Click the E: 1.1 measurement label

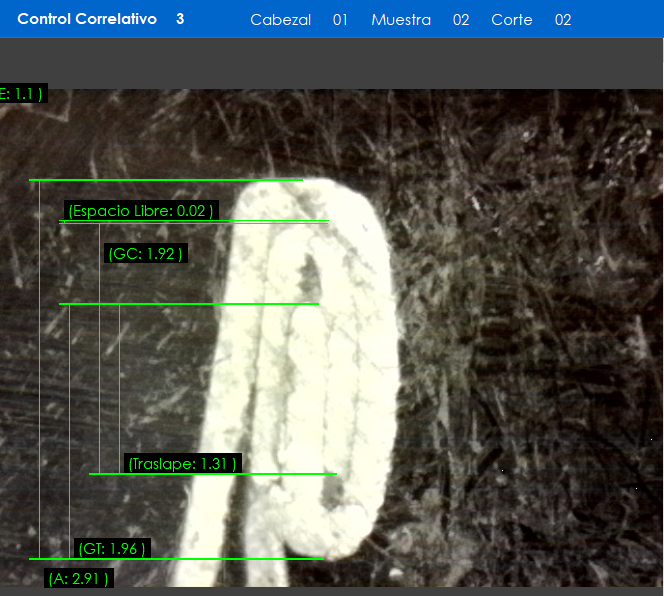pyautogui.click(x=21, y=94)
